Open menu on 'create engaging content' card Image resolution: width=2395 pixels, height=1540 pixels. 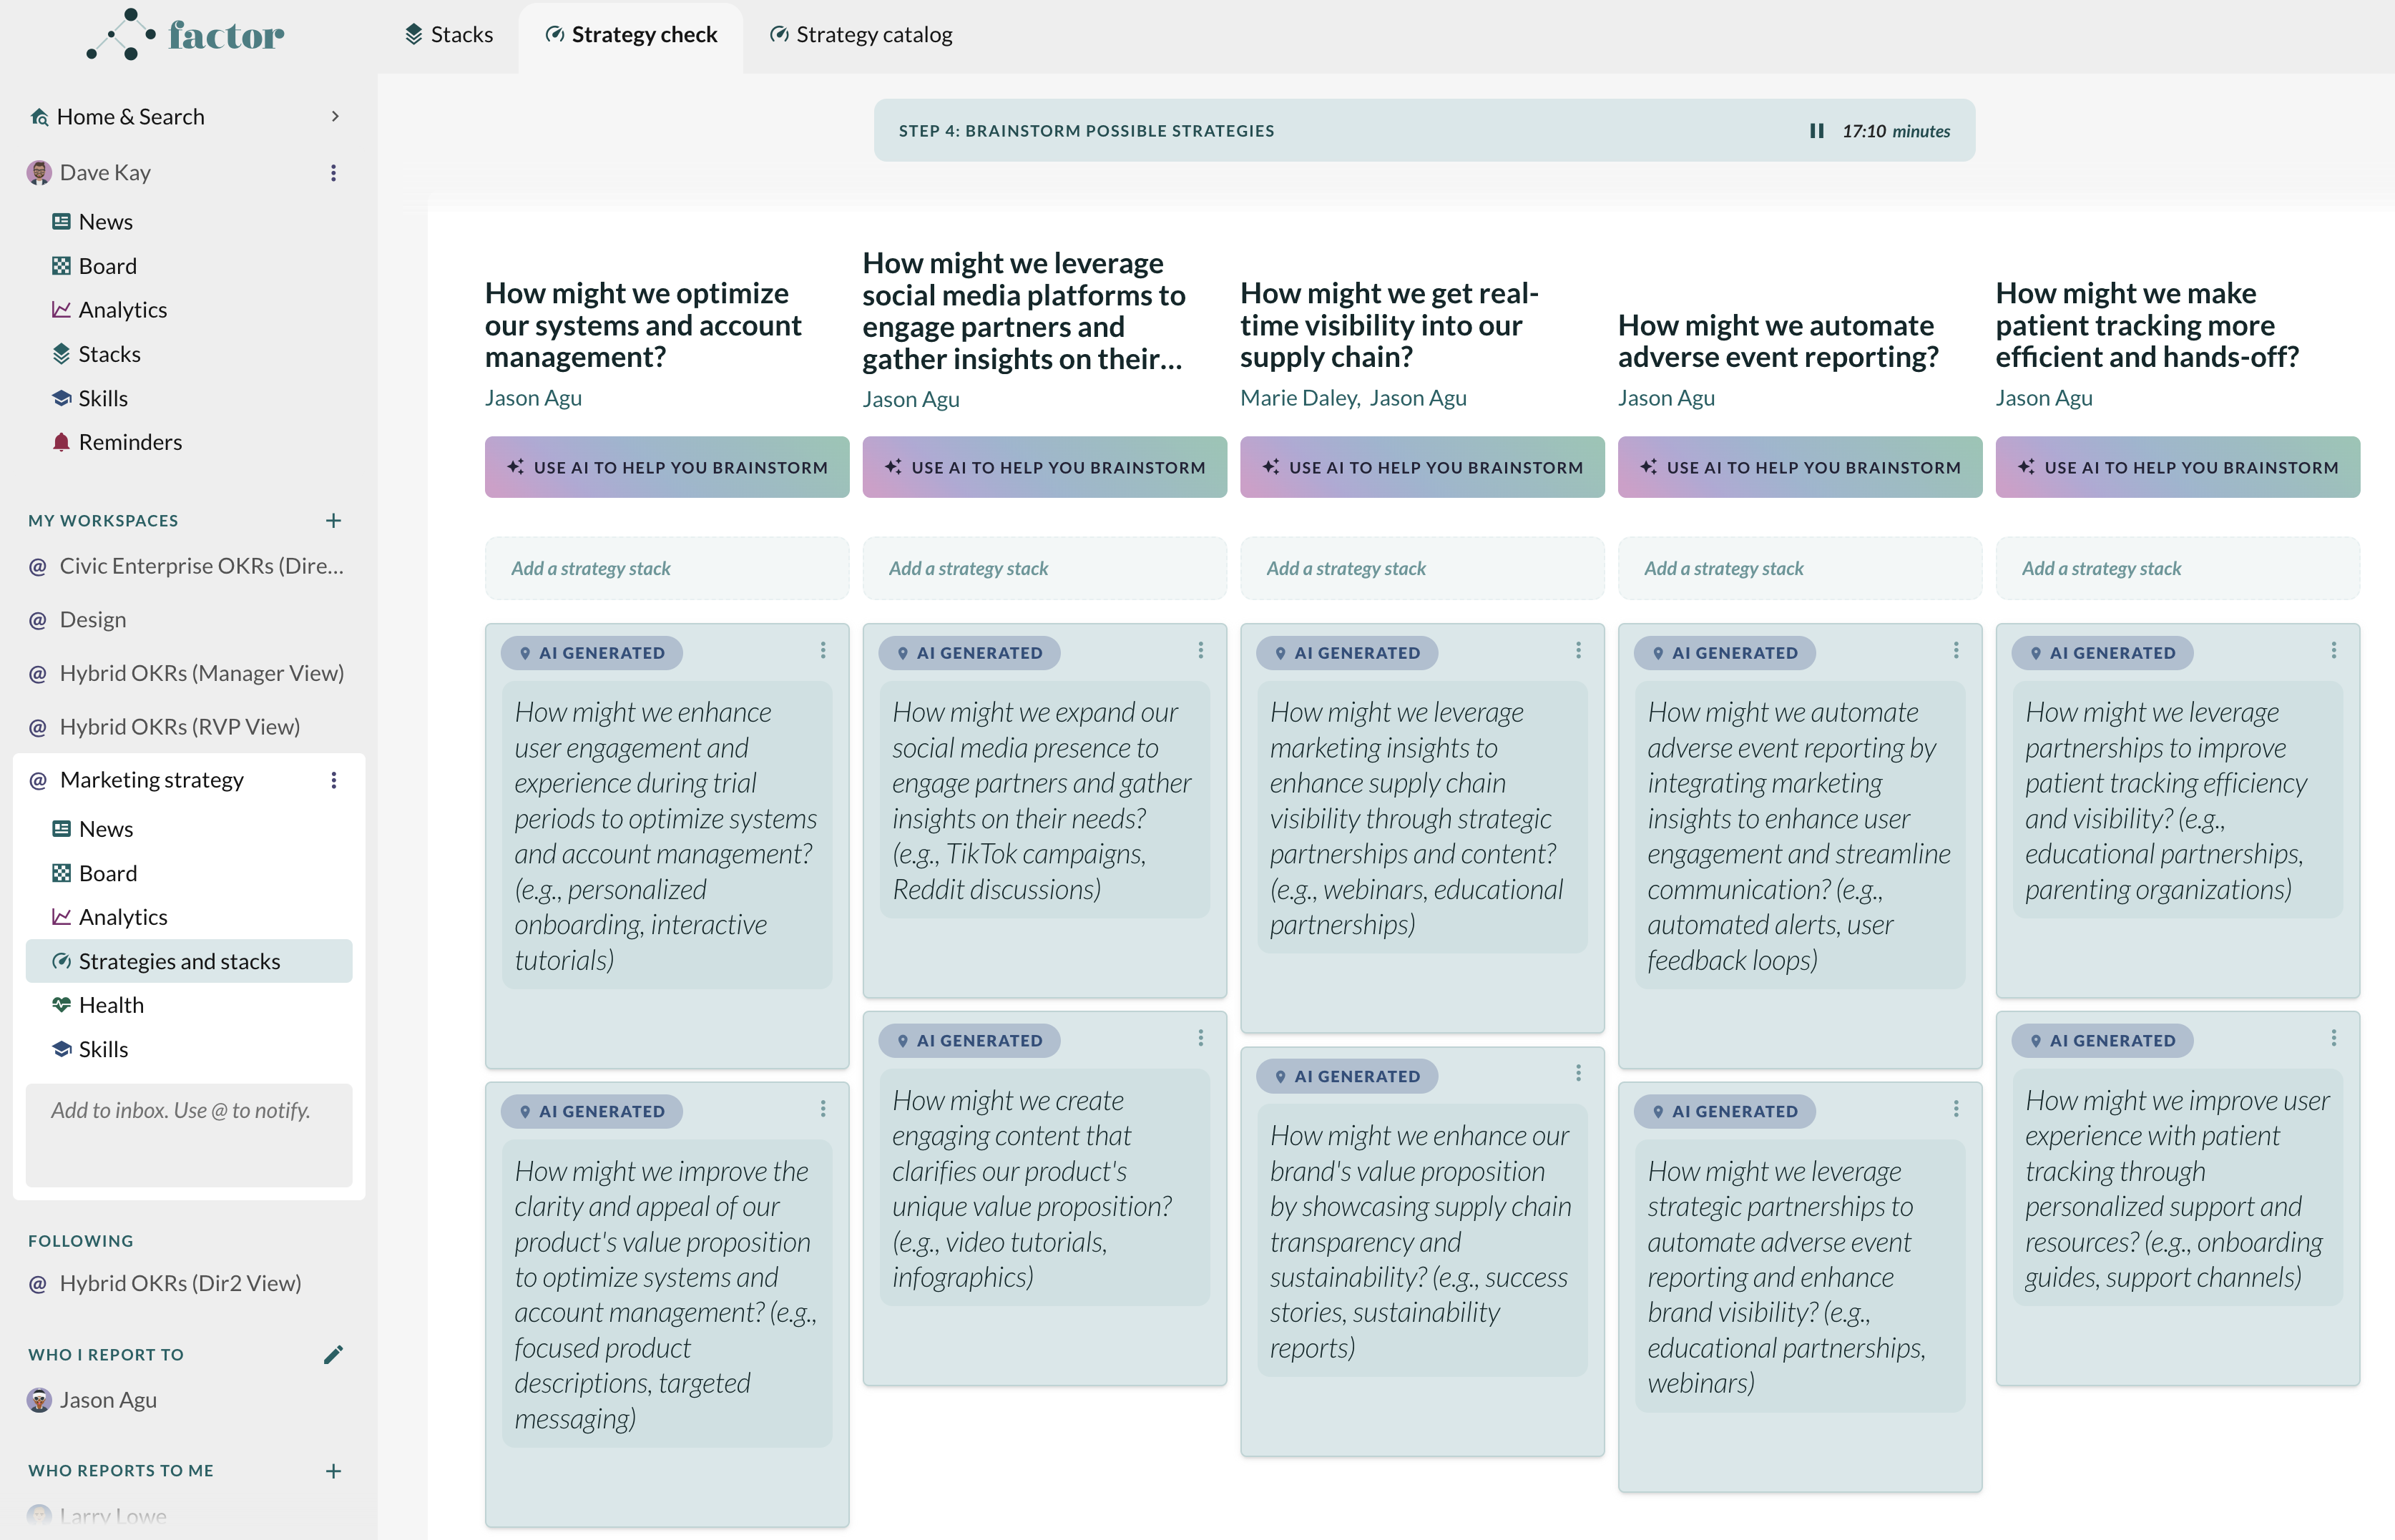point(1200,1039)
